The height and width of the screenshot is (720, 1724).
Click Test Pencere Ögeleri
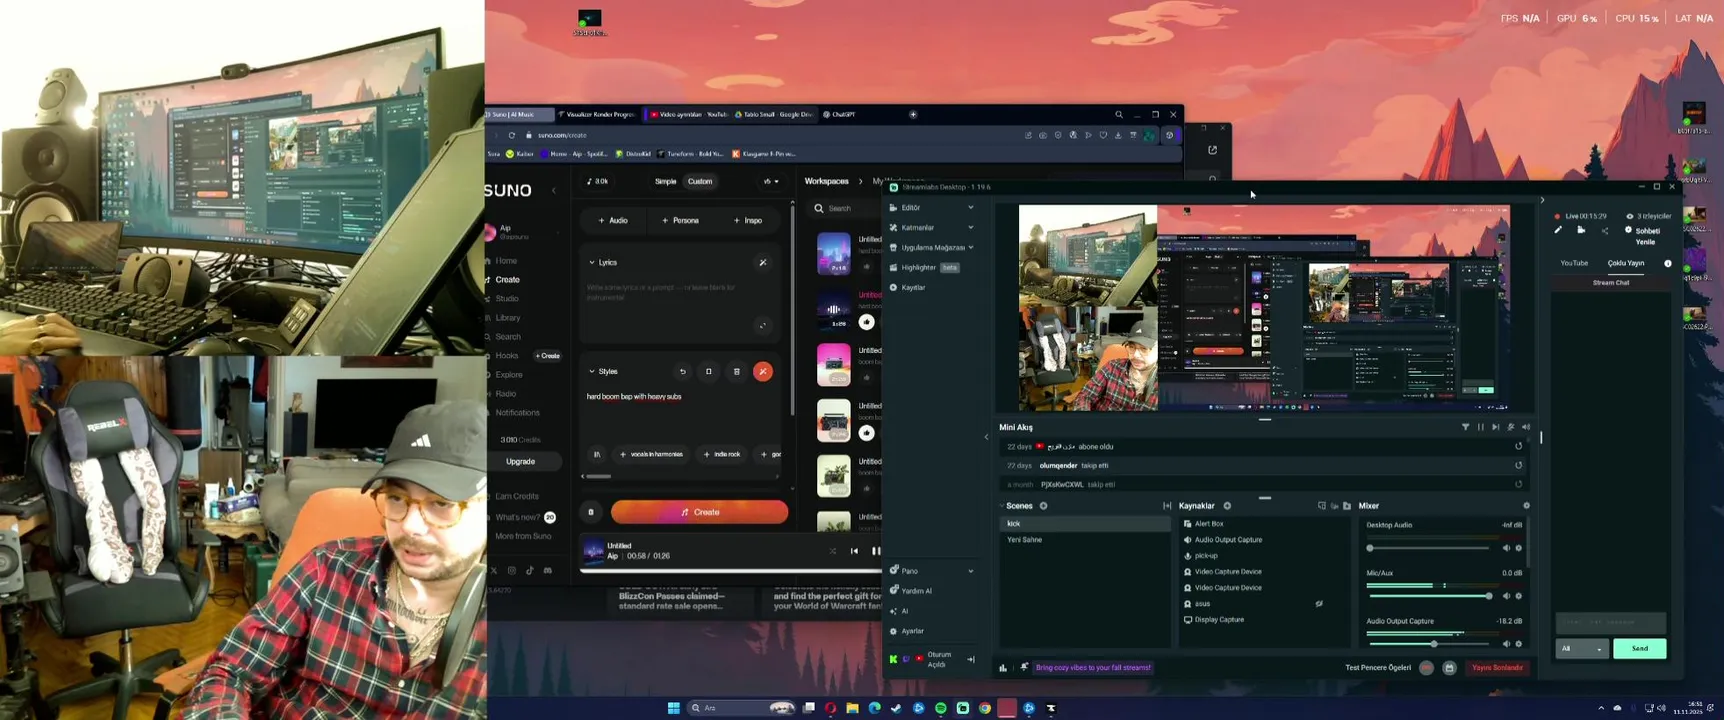(1378, 668)
